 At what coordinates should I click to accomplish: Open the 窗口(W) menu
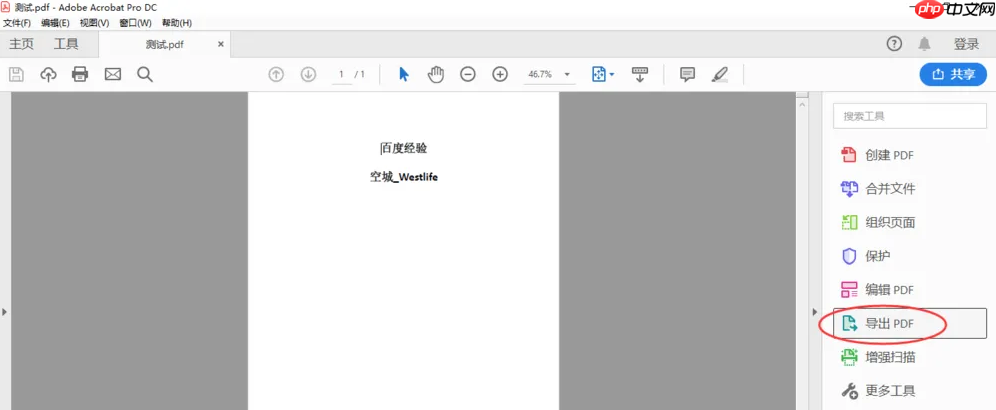click(x=136, y=23)
